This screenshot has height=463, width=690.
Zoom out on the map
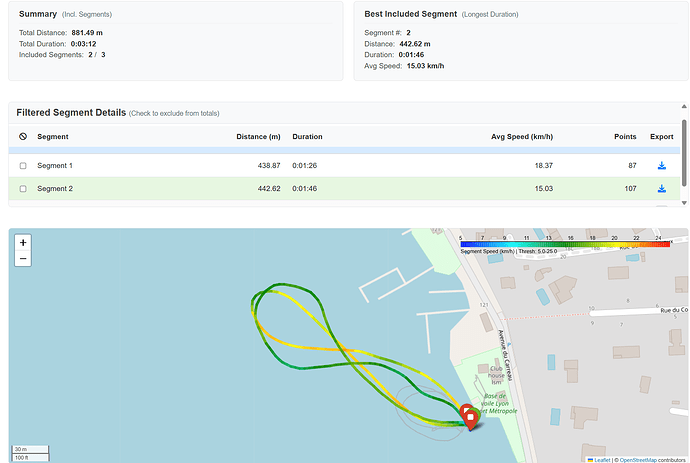point(23,258)
